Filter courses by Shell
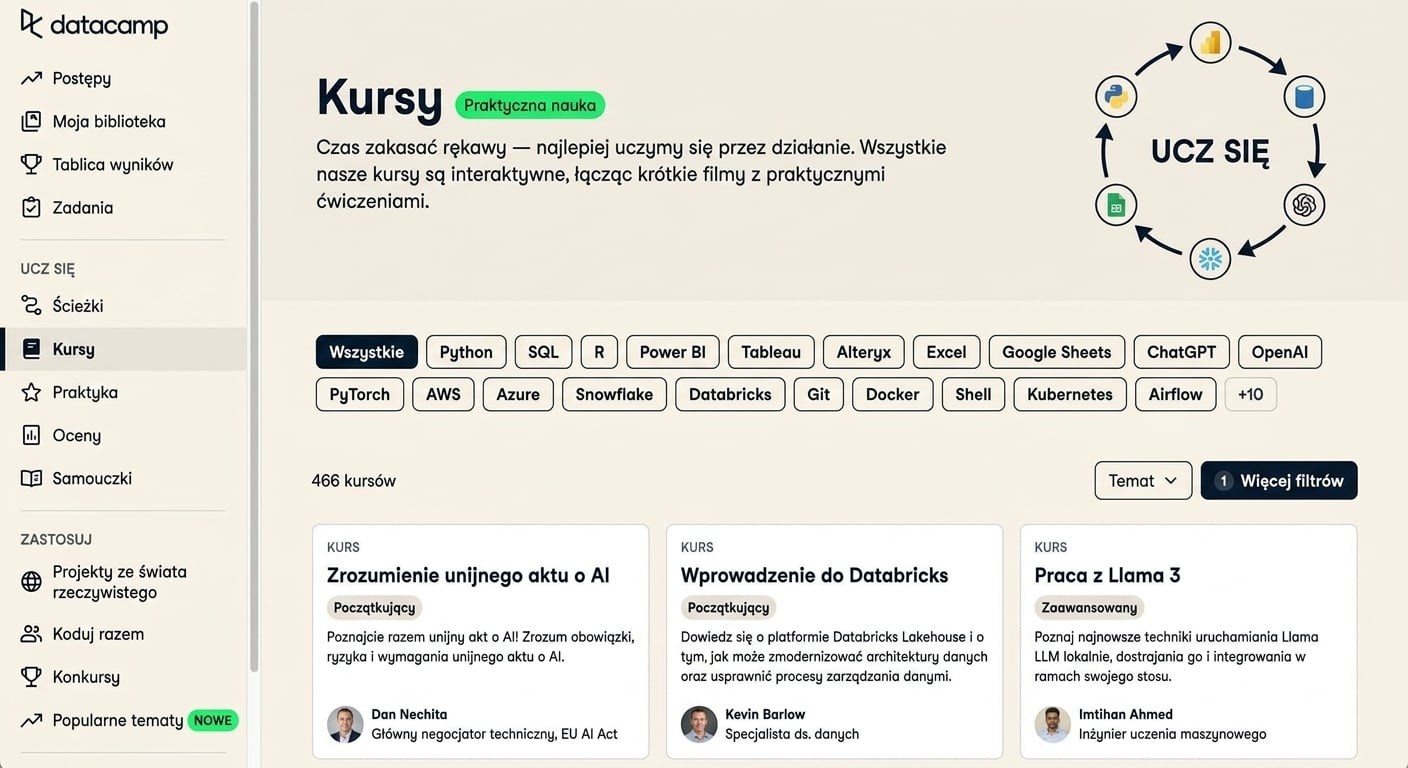Image resolution: width=1408 pixels, height=768 pixels. point(973,394)
